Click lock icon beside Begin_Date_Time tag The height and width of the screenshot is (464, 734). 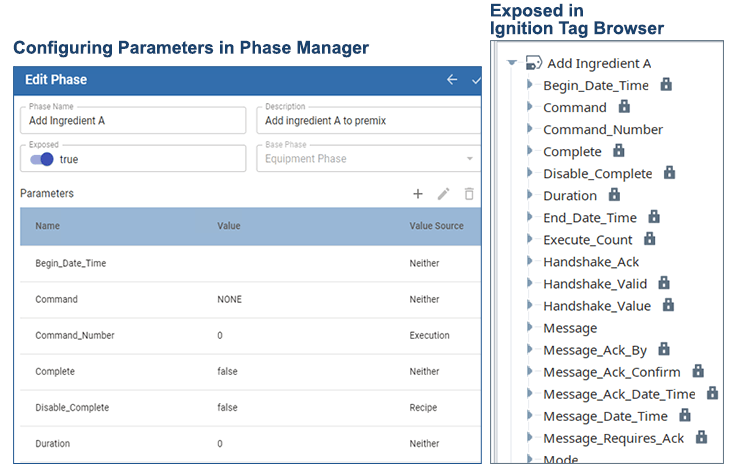[666, 85]
